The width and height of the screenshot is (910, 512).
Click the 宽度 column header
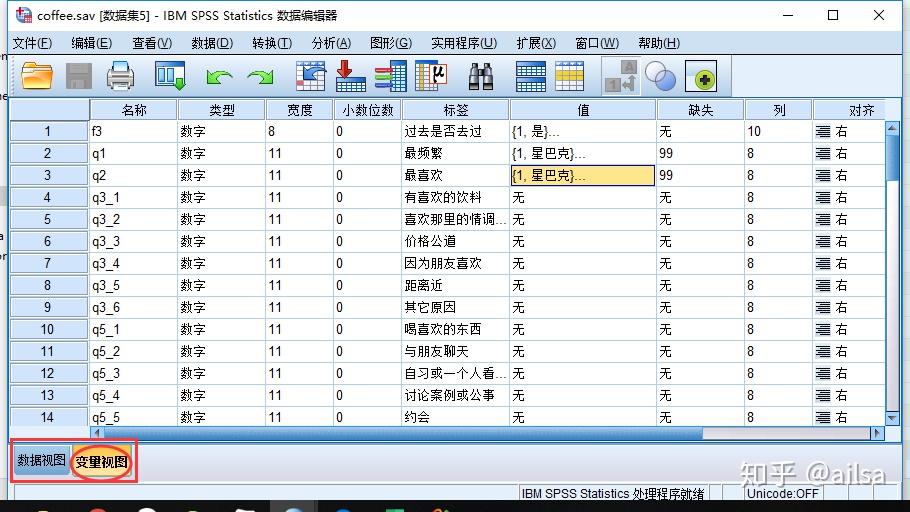(299, 110)
